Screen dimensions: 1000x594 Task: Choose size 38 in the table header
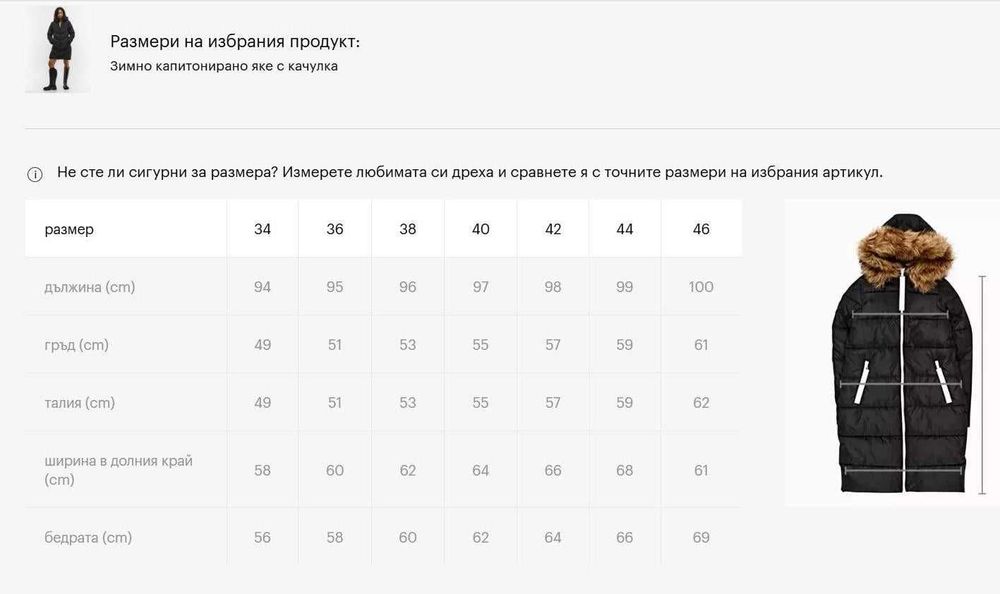coord(408,229)
